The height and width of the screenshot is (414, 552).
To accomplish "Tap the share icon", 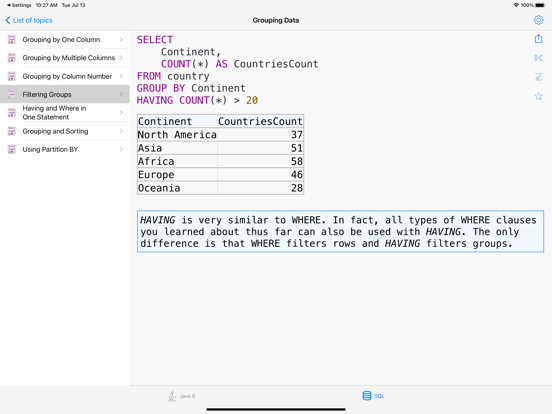I will (x=538, y=38).
